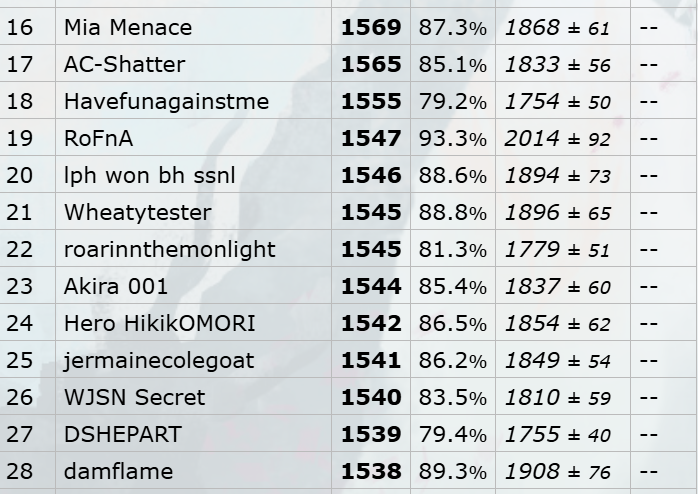Image resolution: width=698 pixels, height=494 pixels.
Task: Click Elo rating 1569 cell
Action: pyautogui.click(x=371, y=27)
